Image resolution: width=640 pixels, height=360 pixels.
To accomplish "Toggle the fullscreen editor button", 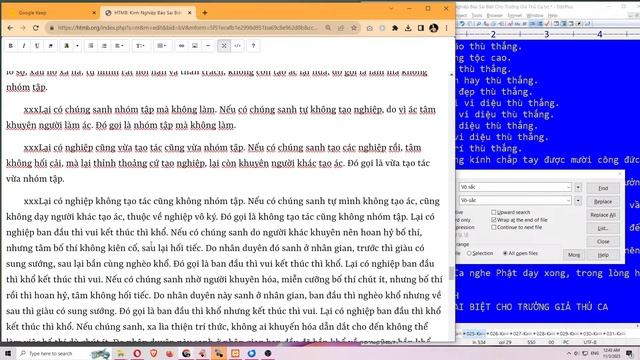I will click(x=224, y=46).
